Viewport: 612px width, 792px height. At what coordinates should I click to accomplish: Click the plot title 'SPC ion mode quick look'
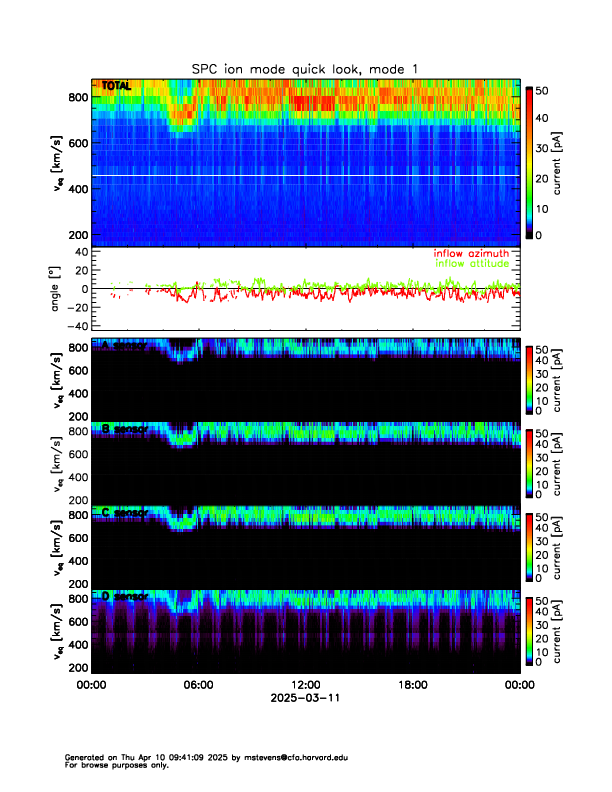pos(305,68)
